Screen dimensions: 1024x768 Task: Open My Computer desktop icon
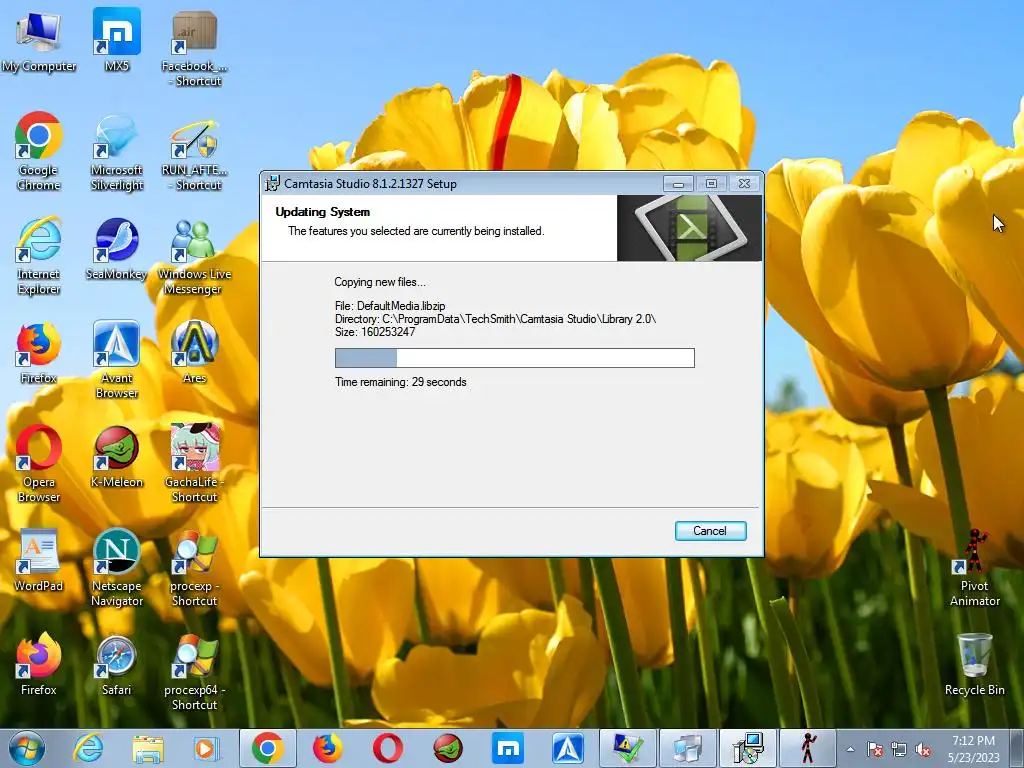(39, 41)
